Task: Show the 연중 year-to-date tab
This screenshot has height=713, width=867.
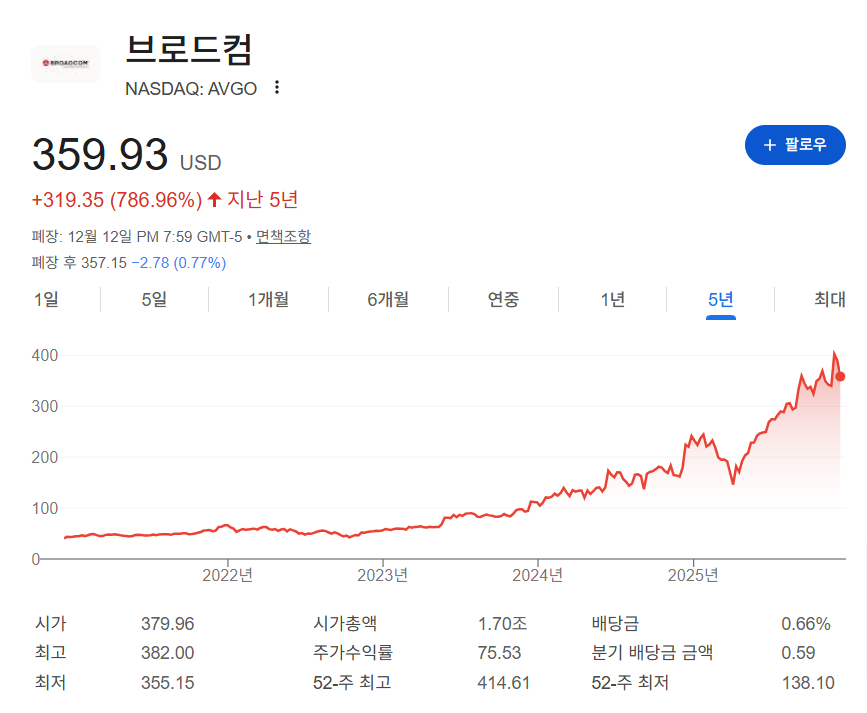Action: click(x=503, y=299)
